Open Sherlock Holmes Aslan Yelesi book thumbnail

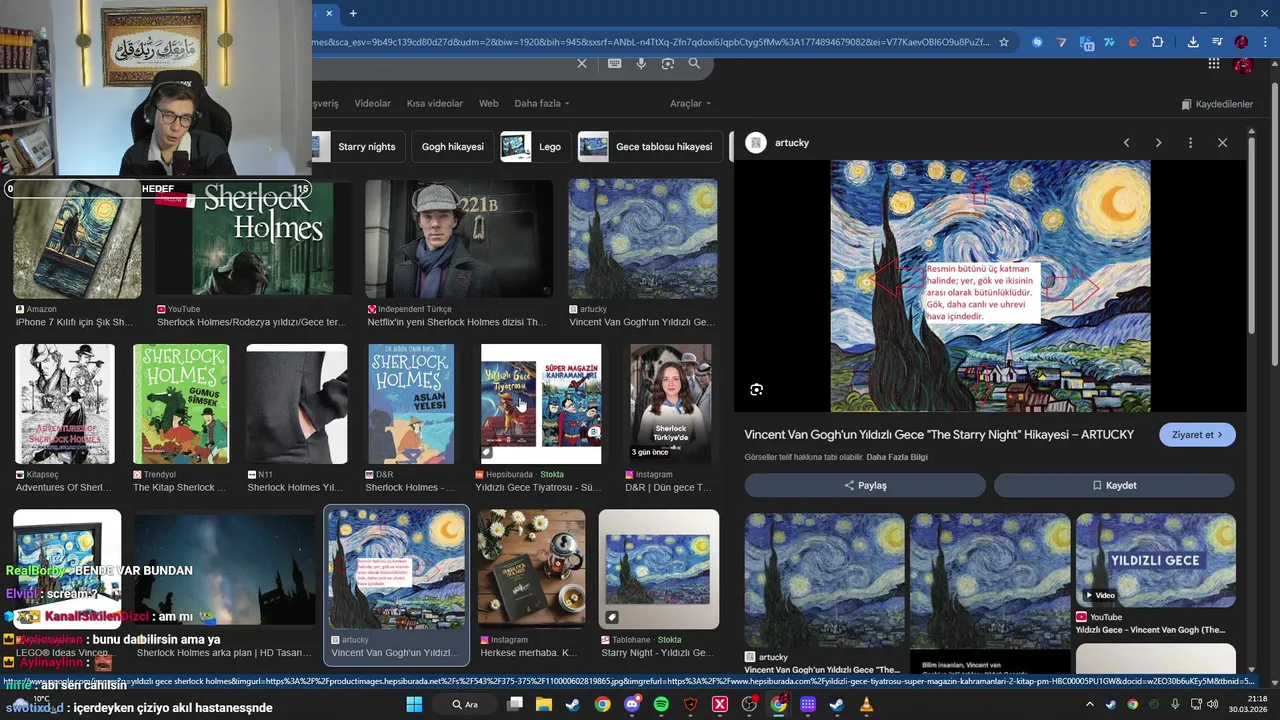click(x=411, y=404)
